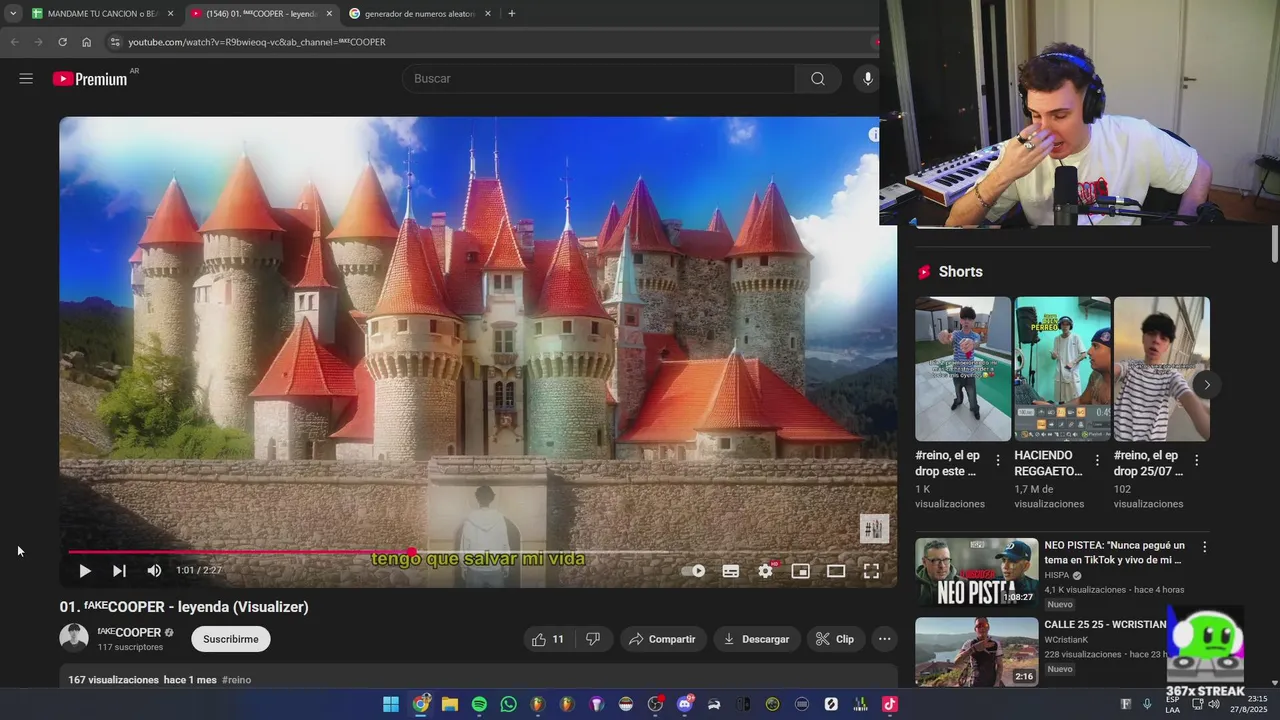Open the 'HACIENDO REGGAETO...' Short thumbnail

pos(1062,369)
